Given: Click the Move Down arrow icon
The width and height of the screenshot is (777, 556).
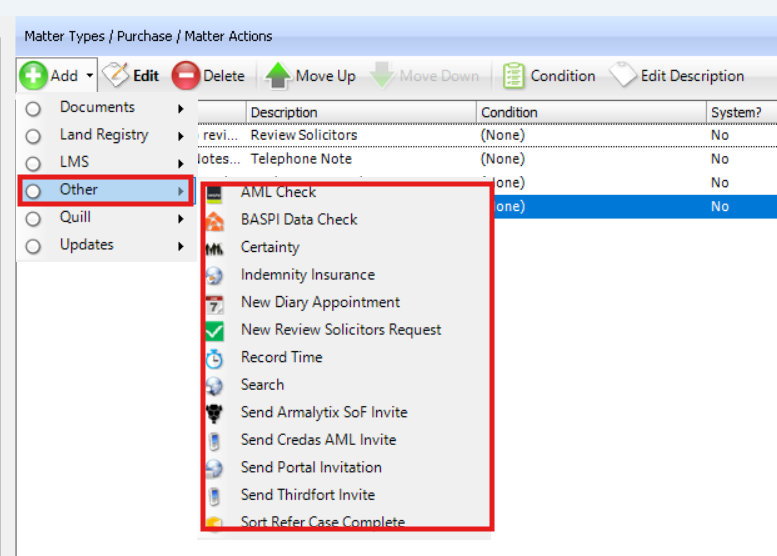Looking at the screenshot, I should pyautogui.click(x=382, y=75).
